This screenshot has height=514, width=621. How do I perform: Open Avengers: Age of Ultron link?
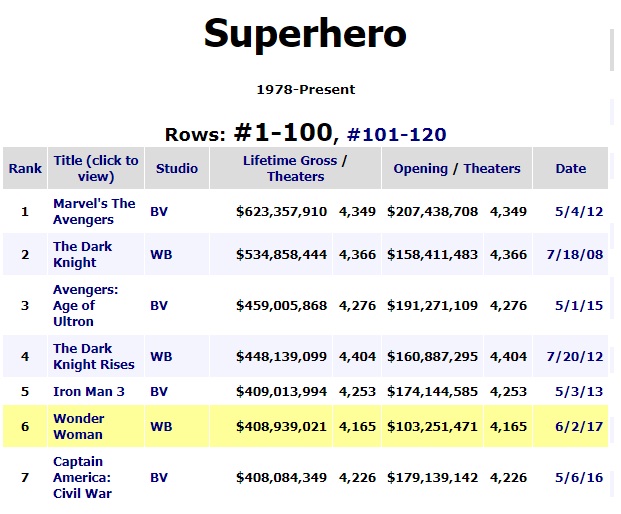(x=85, y=305)
